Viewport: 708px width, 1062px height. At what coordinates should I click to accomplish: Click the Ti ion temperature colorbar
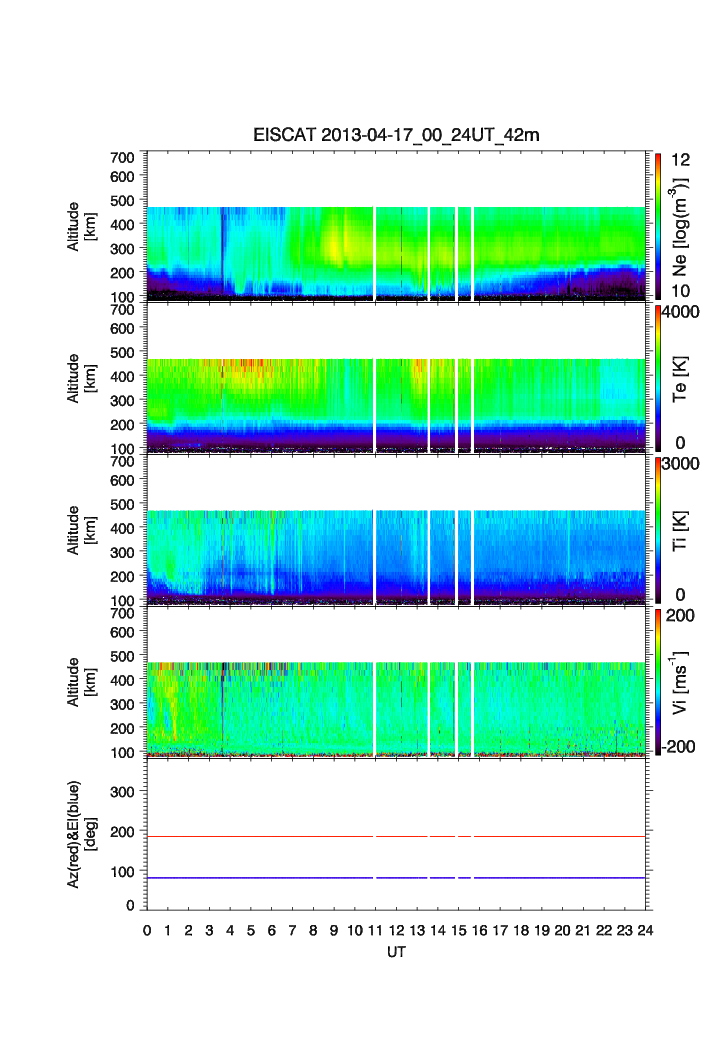658,530
